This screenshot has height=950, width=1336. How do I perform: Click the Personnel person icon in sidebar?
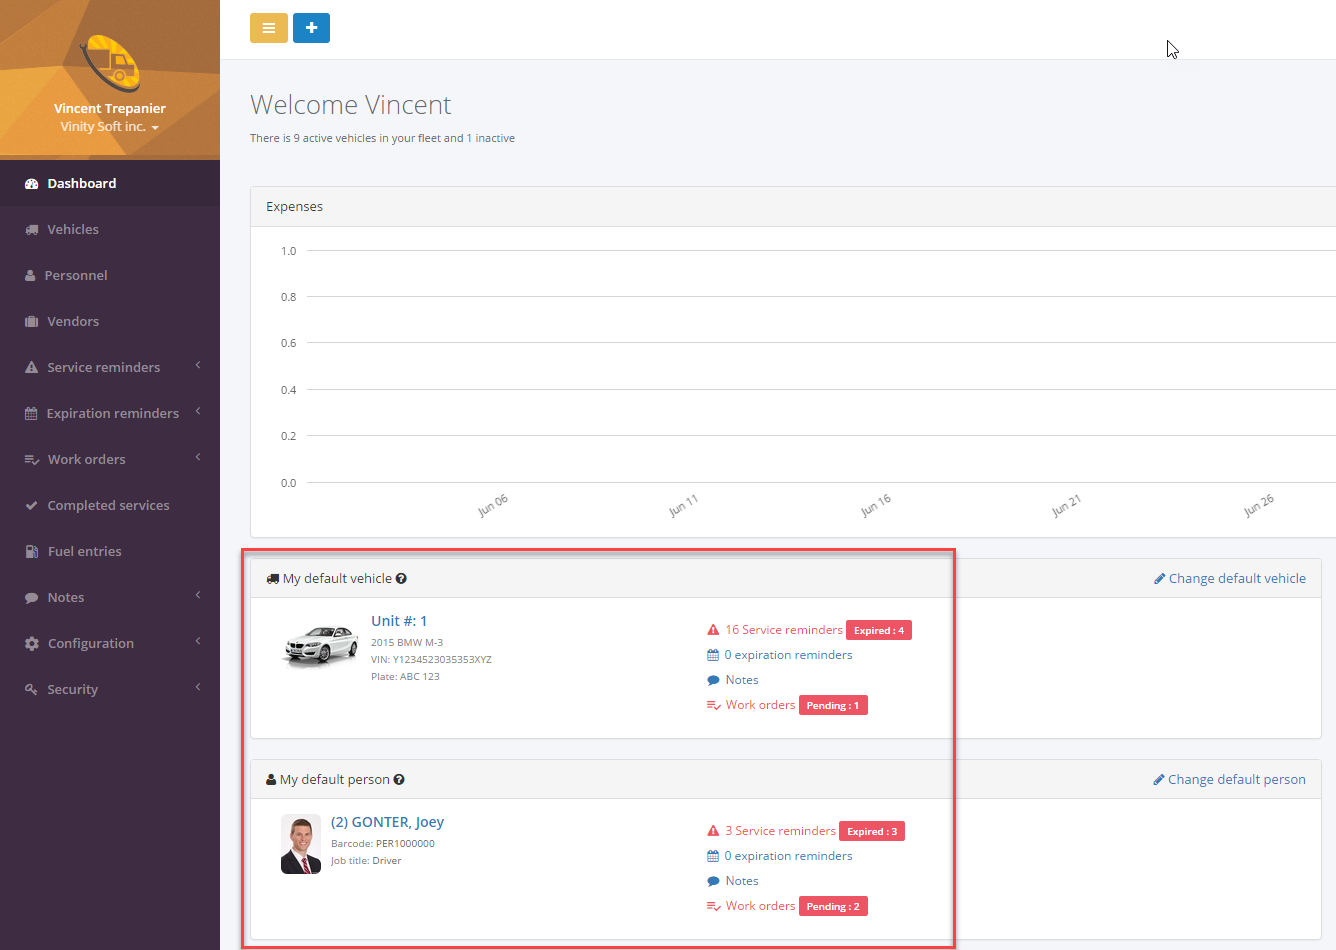click(30, 276)
